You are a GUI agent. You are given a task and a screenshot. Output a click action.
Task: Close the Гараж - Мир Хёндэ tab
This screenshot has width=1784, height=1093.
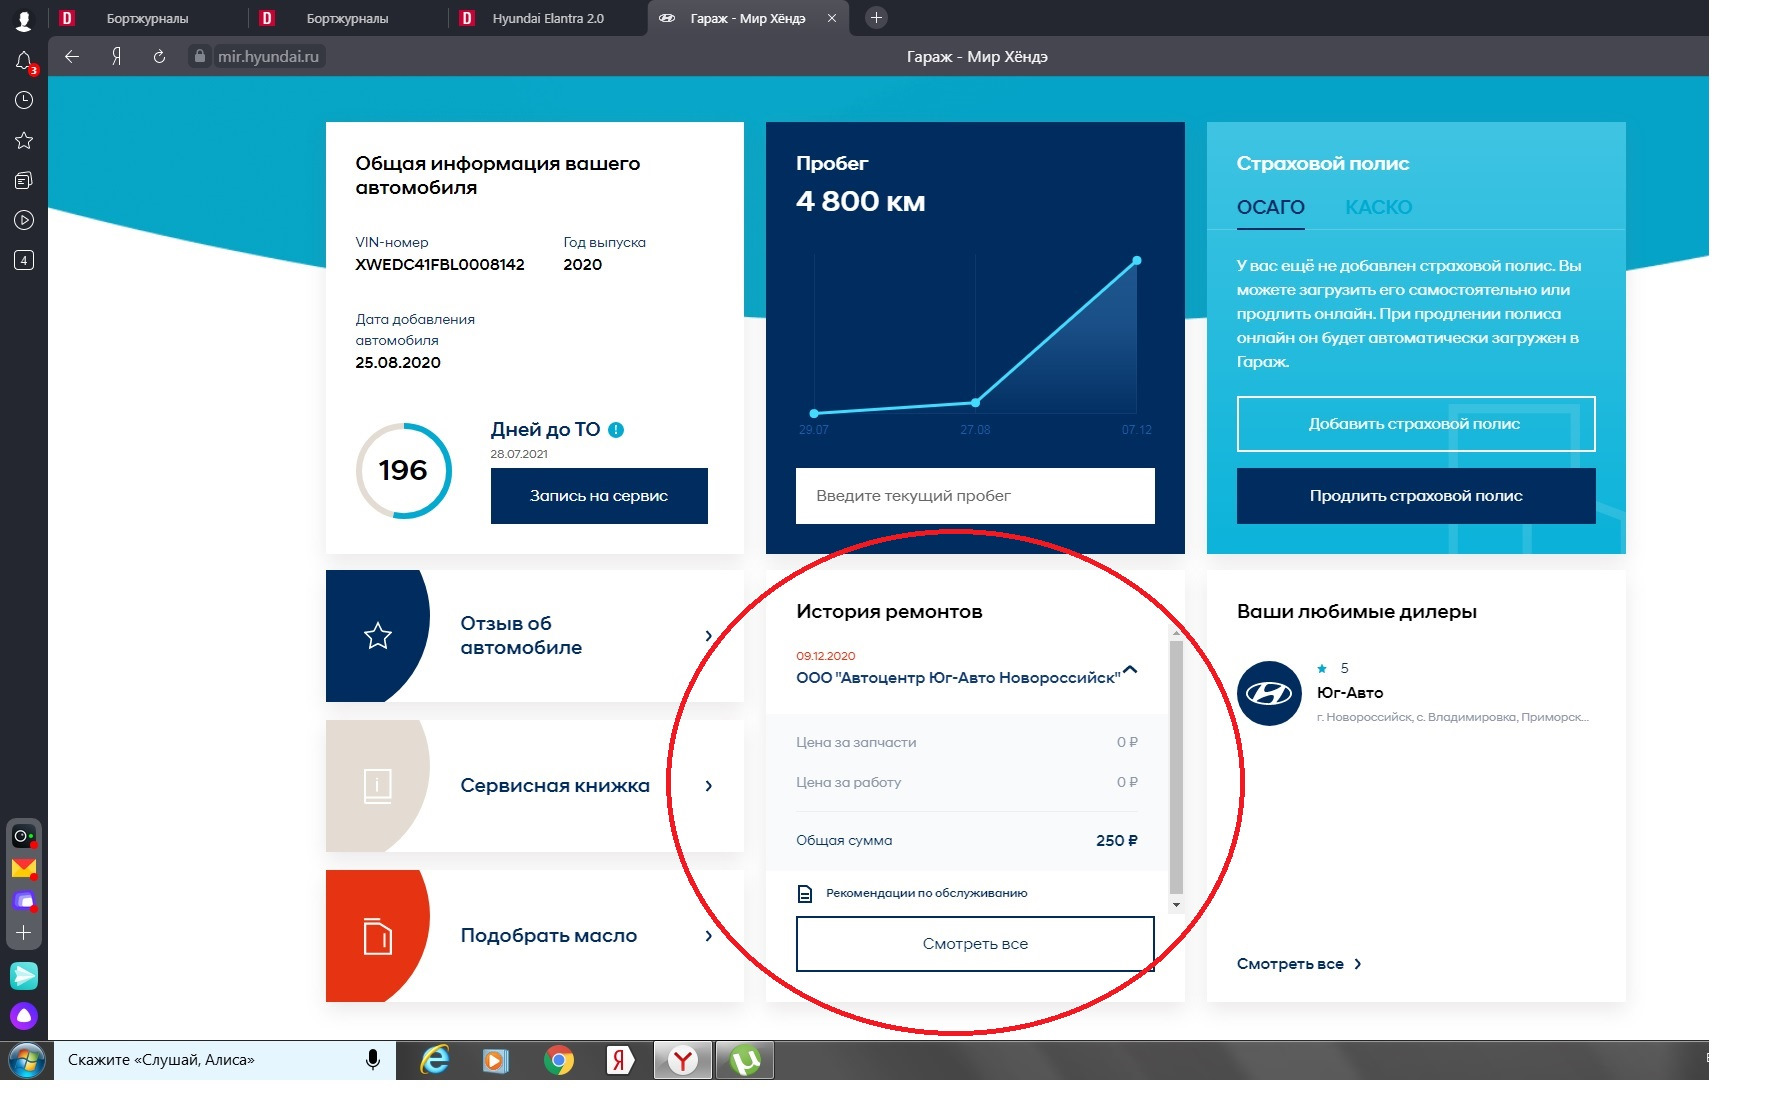832,18
